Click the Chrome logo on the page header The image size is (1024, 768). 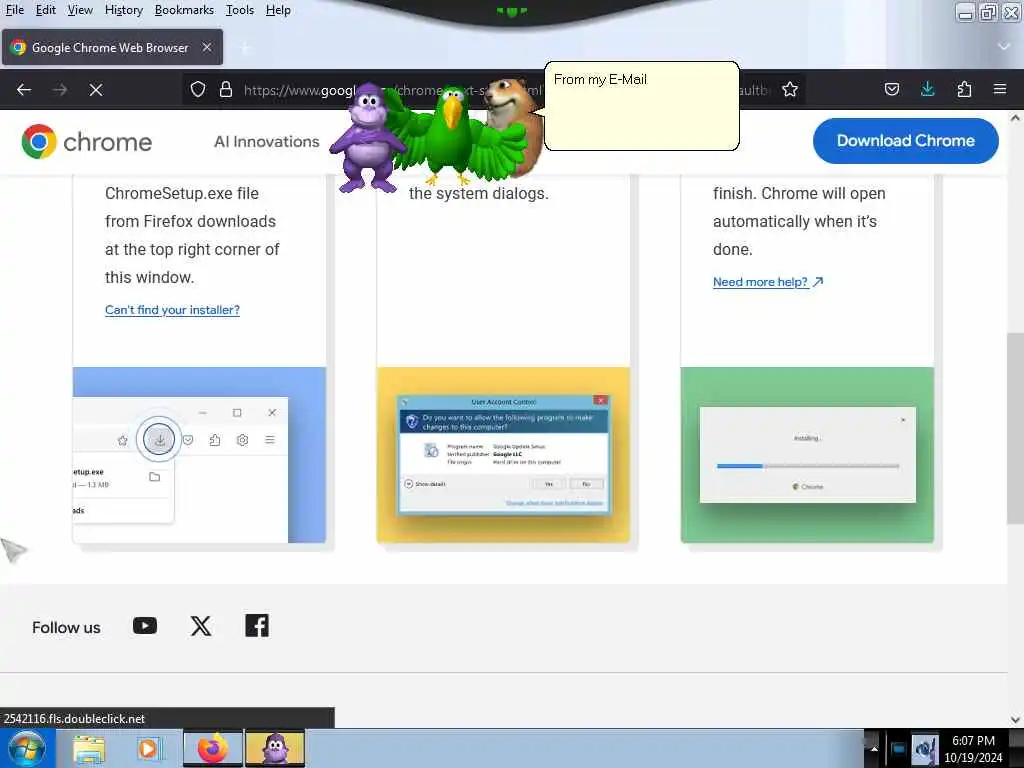(86, 142)
